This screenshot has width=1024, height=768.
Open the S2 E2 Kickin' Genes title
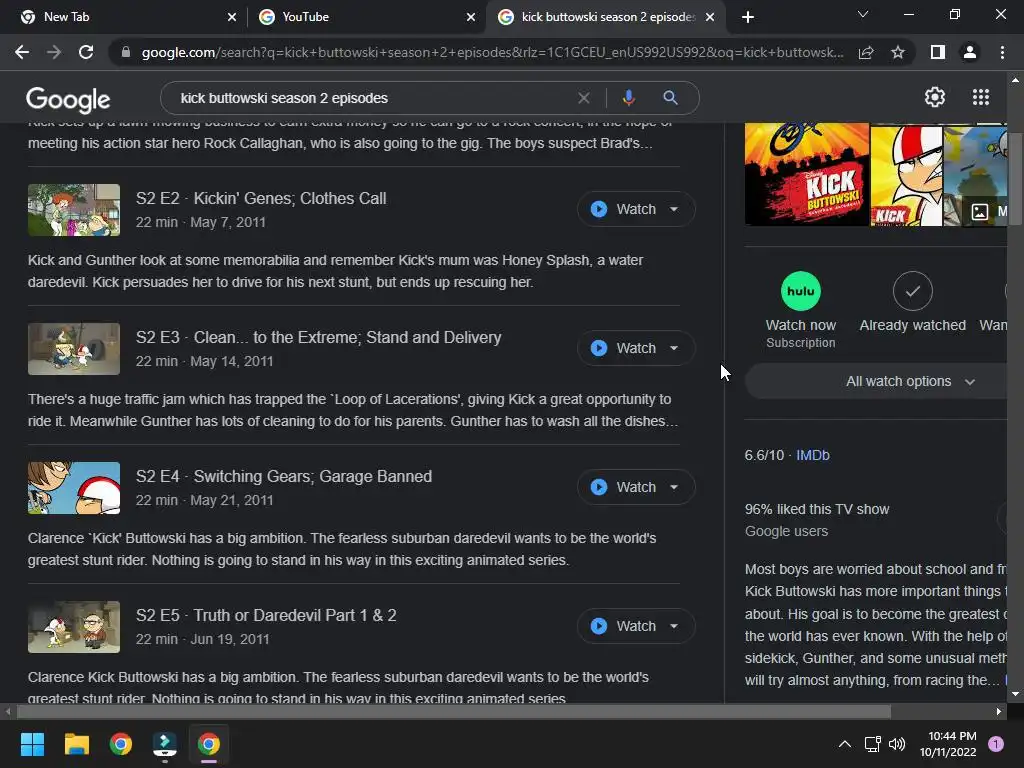point(261,199)
